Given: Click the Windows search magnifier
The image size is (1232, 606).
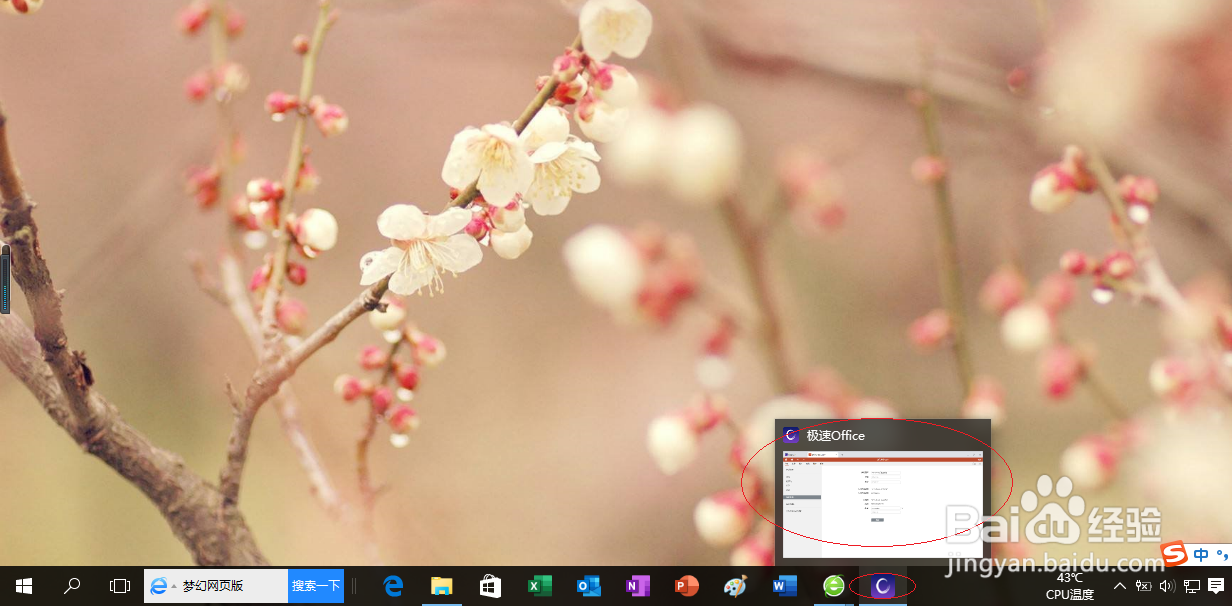Looking at the screenshot, I should [x=71, y=586].
